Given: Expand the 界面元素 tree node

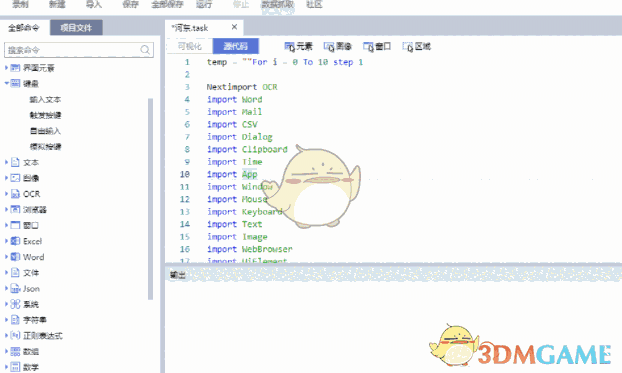Looking at the screenshot, I should pos(6,68).
